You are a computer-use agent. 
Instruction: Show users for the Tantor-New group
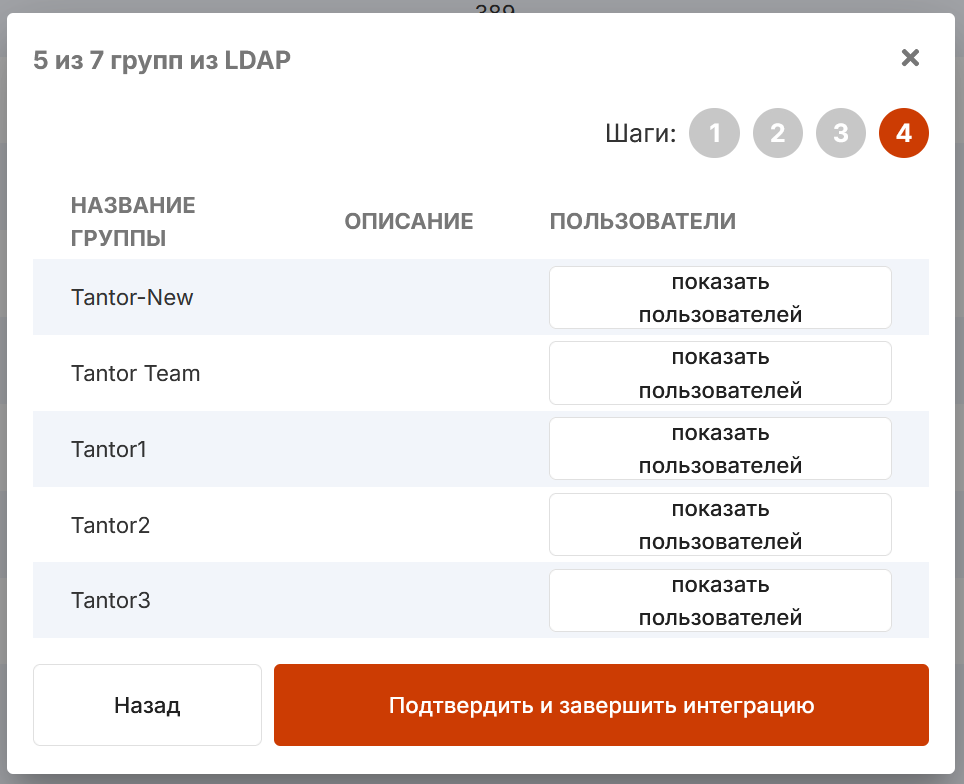coord(720,298)
